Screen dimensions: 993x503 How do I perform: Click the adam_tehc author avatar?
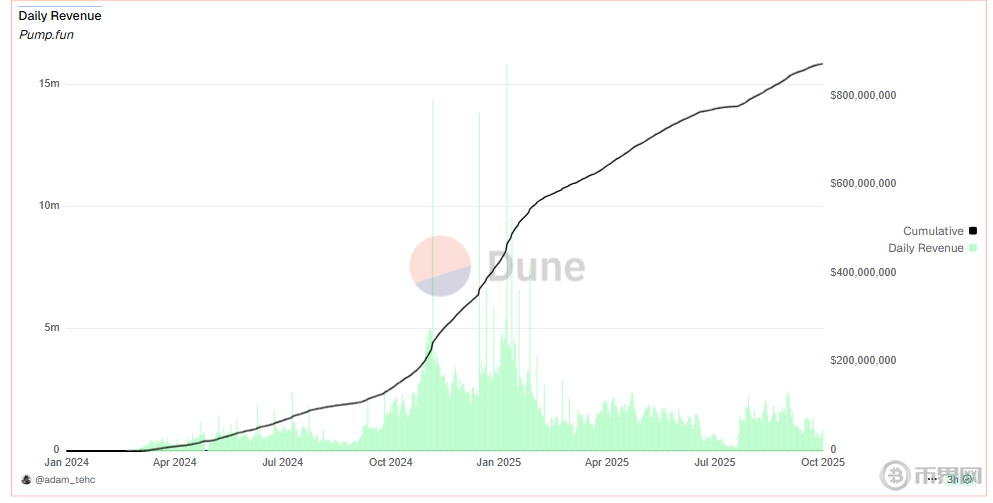pyautogui.click(x=26, y=480)
